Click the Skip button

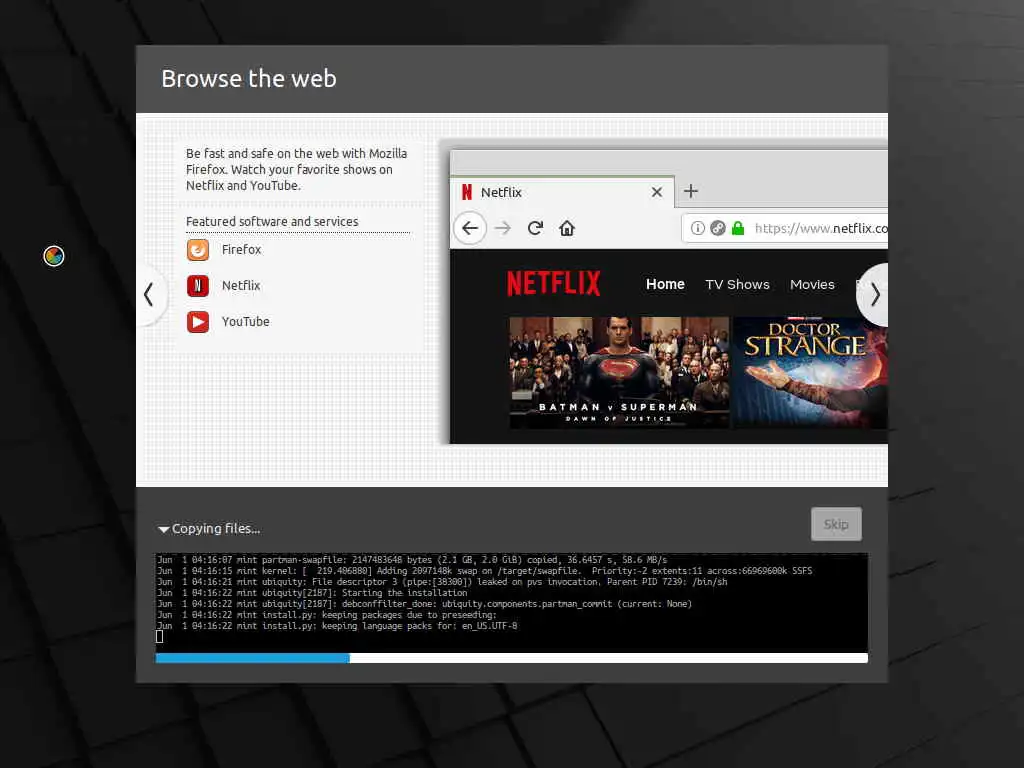tap(836, 524)
